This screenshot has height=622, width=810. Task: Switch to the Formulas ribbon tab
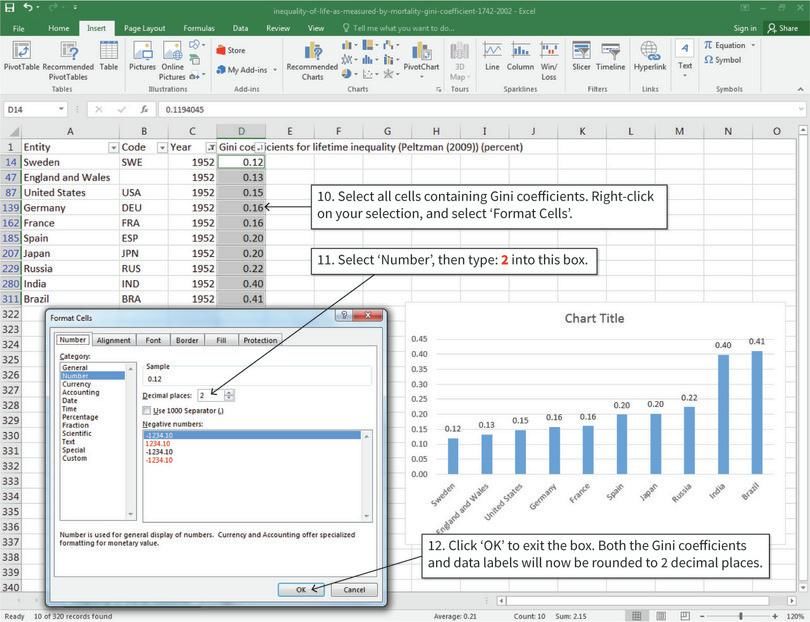(x=199, y=28)
